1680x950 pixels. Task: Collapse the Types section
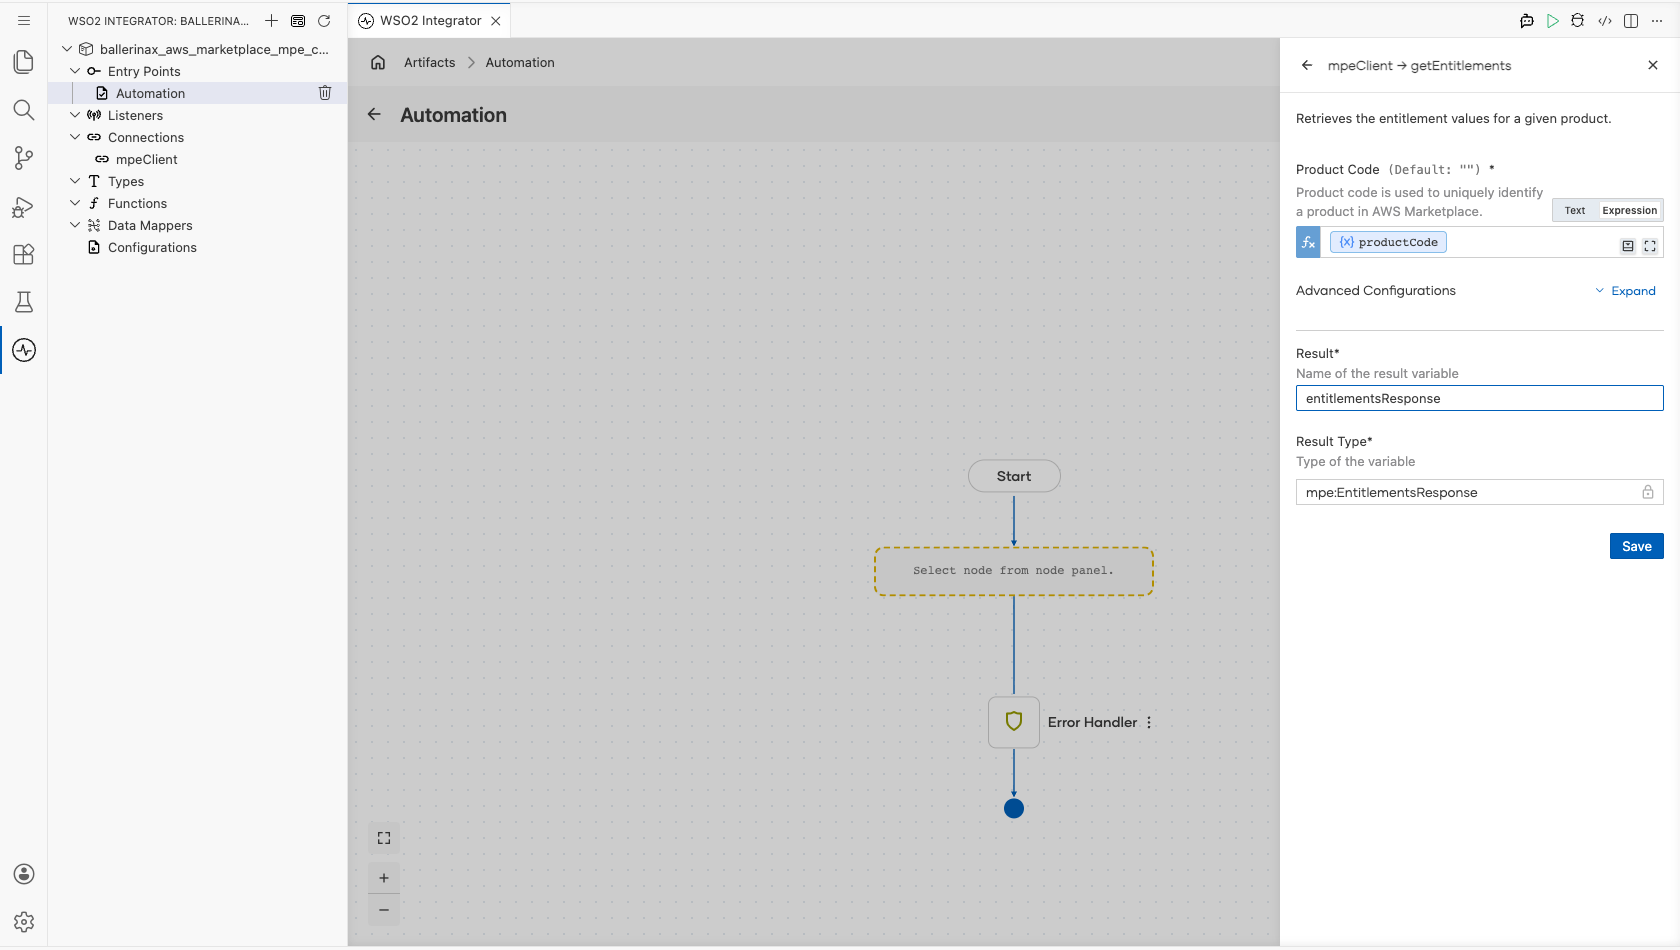tap(75, 181)
